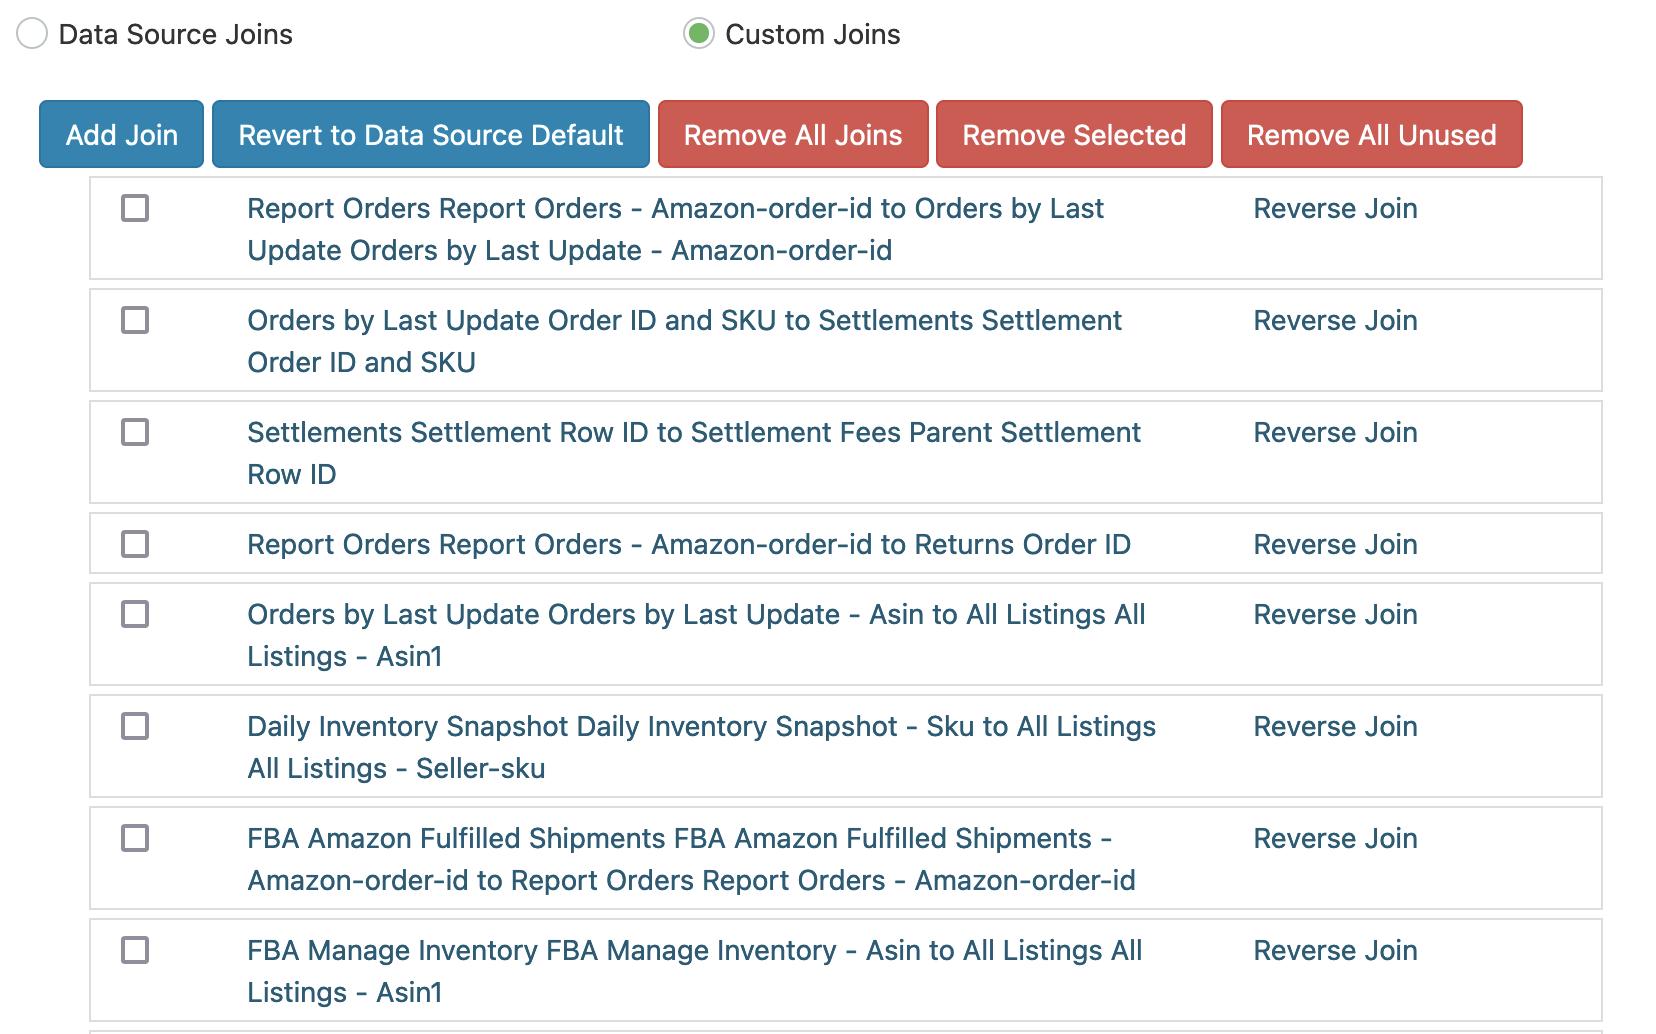Click the Remove All Joins button
Screen dimensions: 1656x1034
pyautogui.click(x=792, y=135)
